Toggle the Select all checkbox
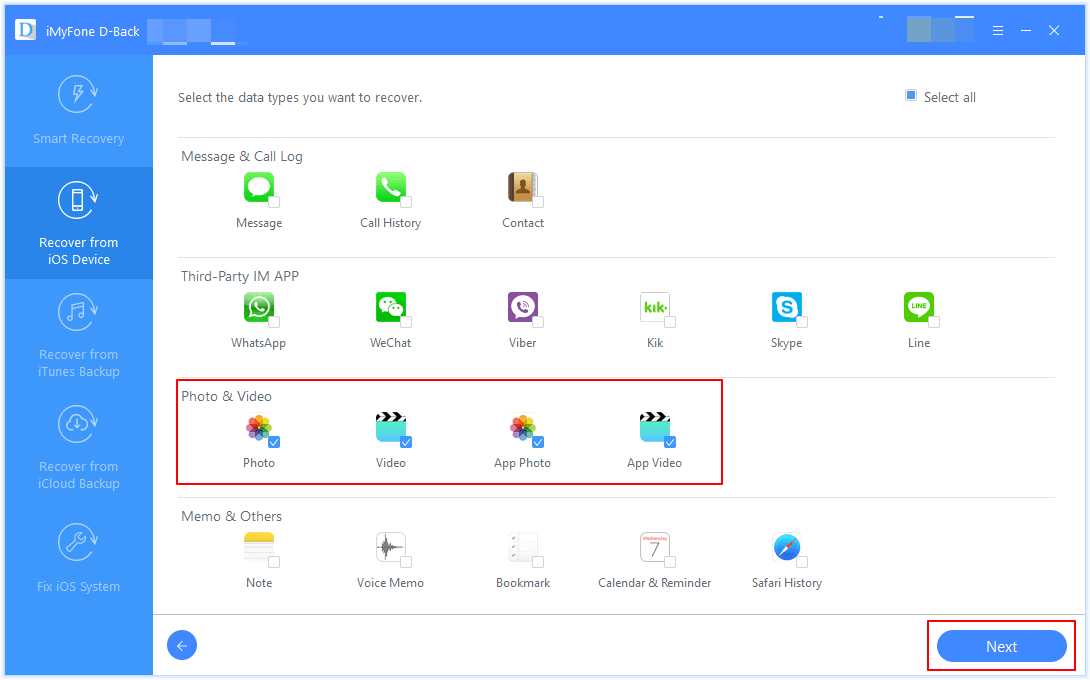Image resolution: width=1090 pixels, height=680 pixels. coord(911,96)
